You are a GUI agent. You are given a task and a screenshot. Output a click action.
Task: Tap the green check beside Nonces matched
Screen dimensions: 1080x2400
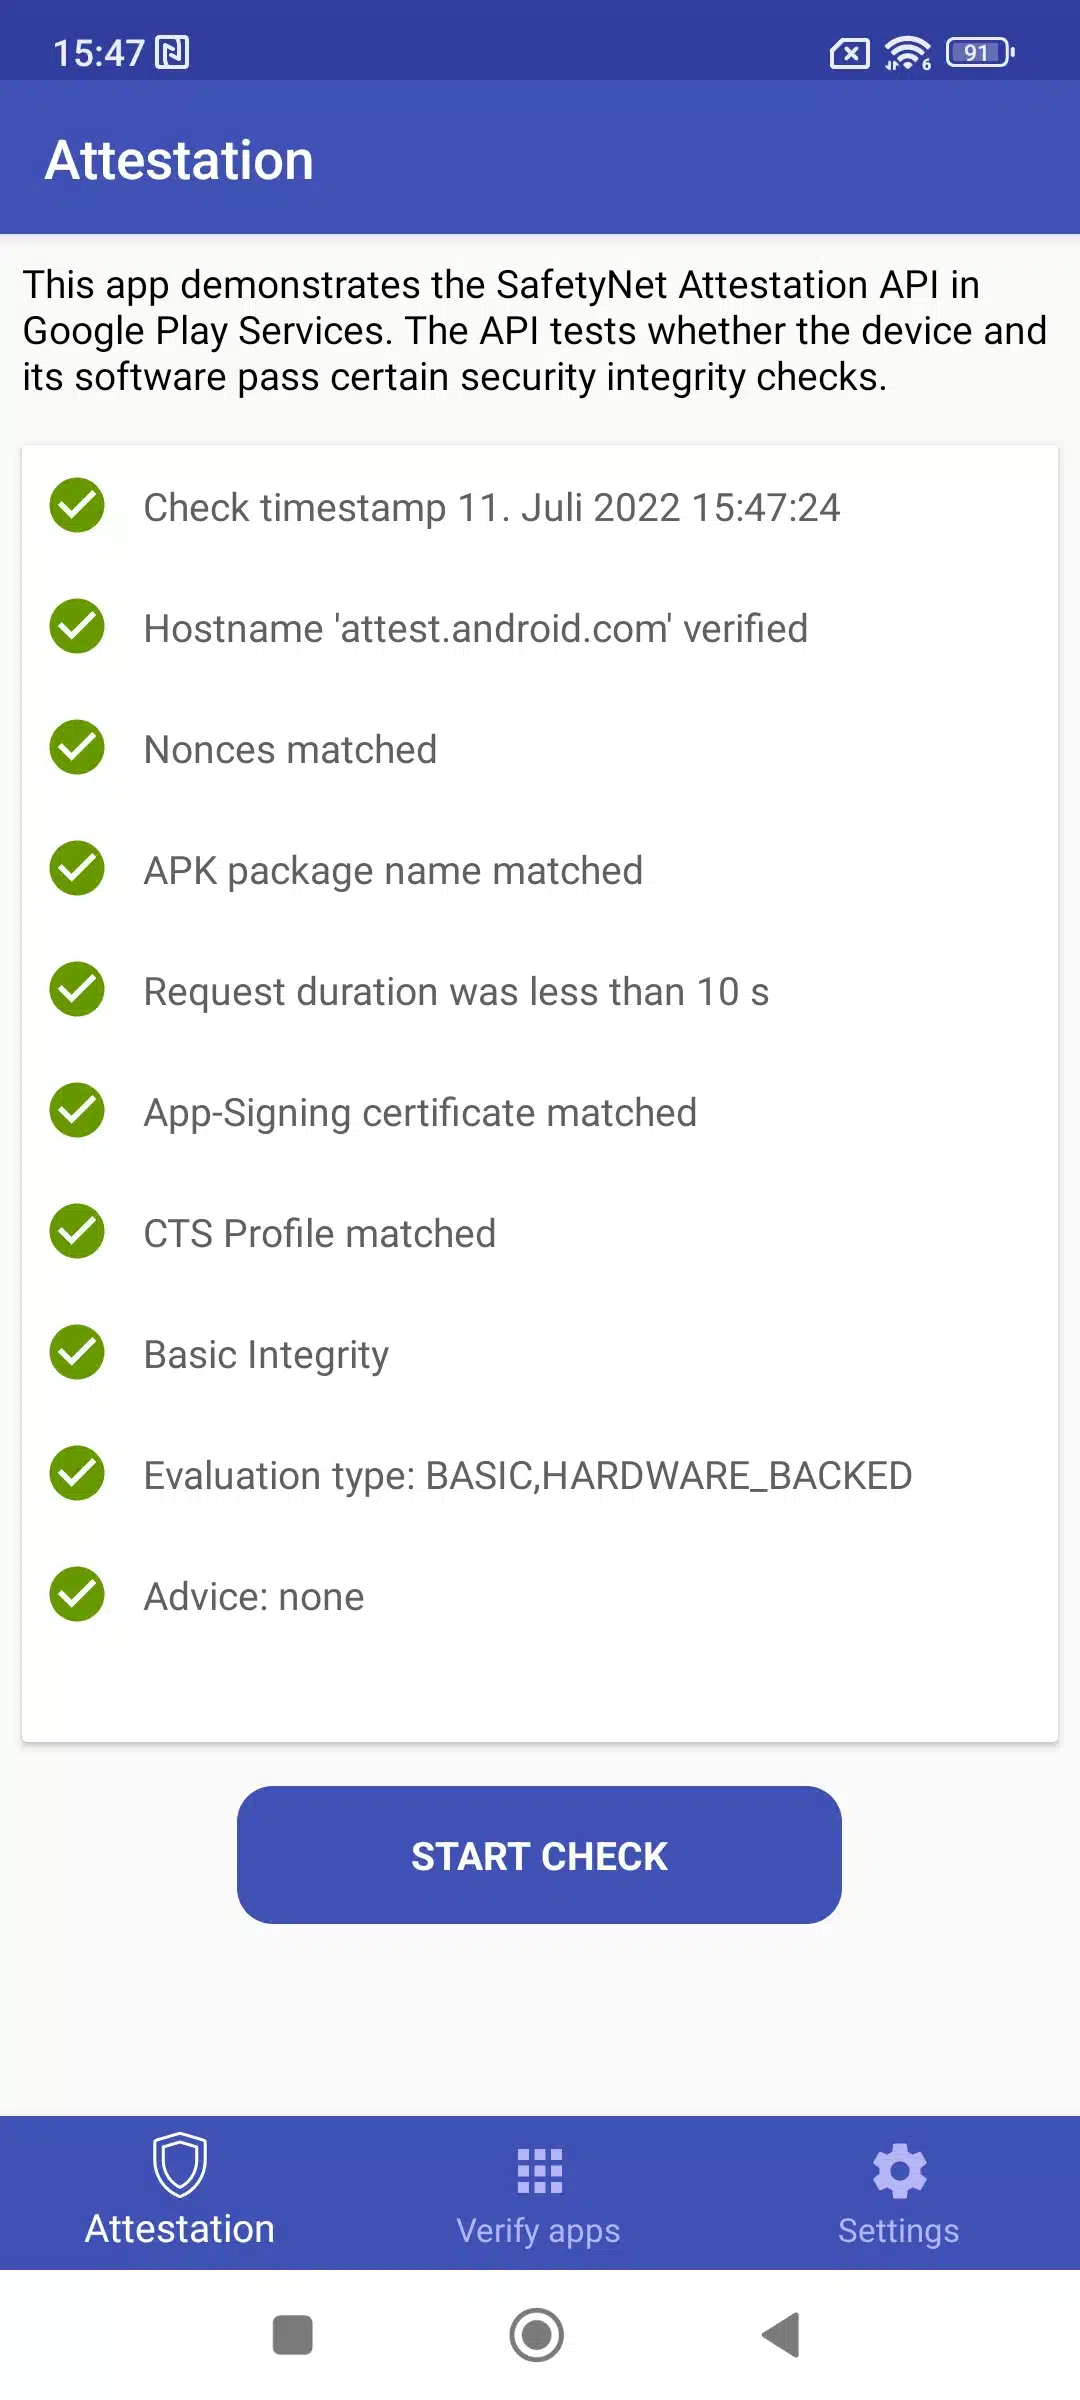(x=77, y=748)
